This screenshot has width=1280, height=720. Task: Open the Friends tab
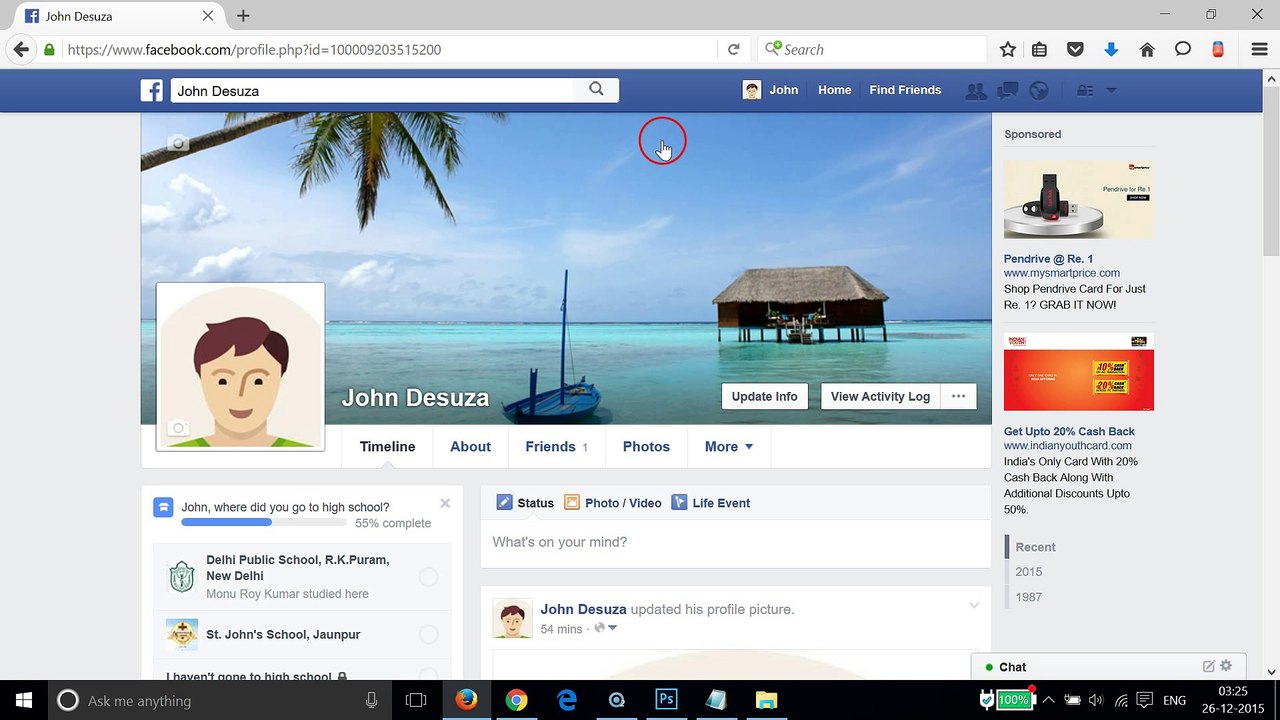pyautogui.click(x=556, y=447)
